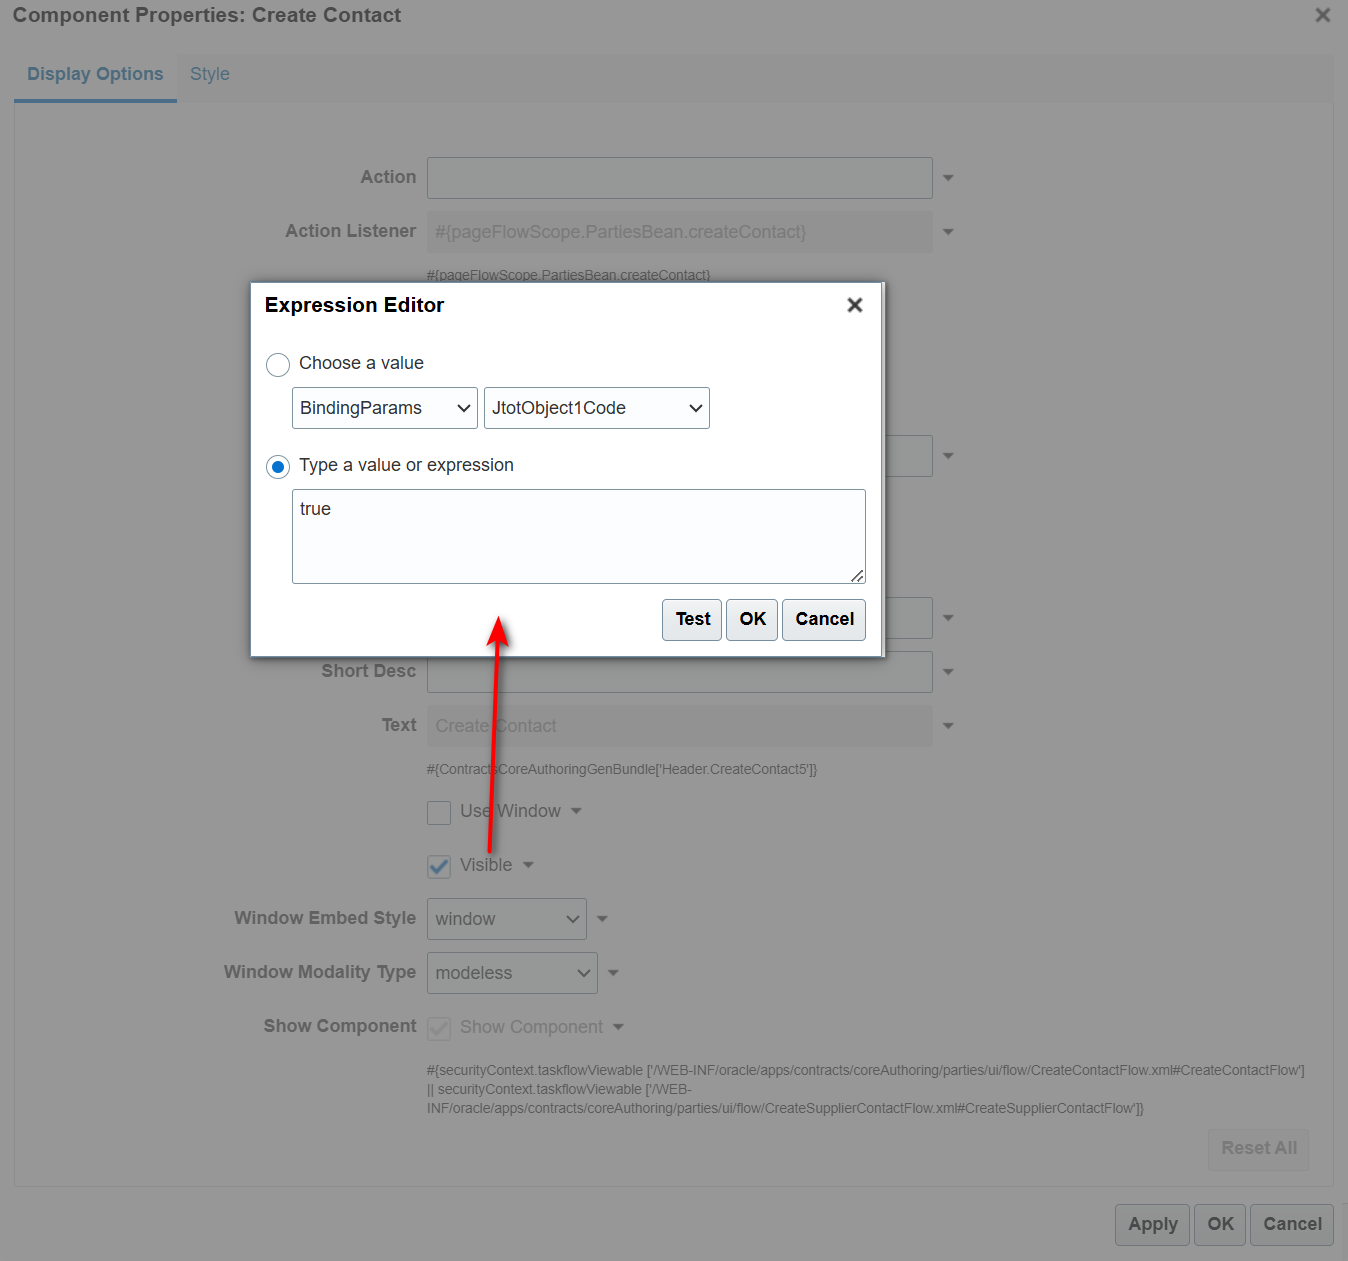This screenshot has width=1348, height=1261.
Task: Click the expression text area containing 'true'
Action: tap(579, 536)
